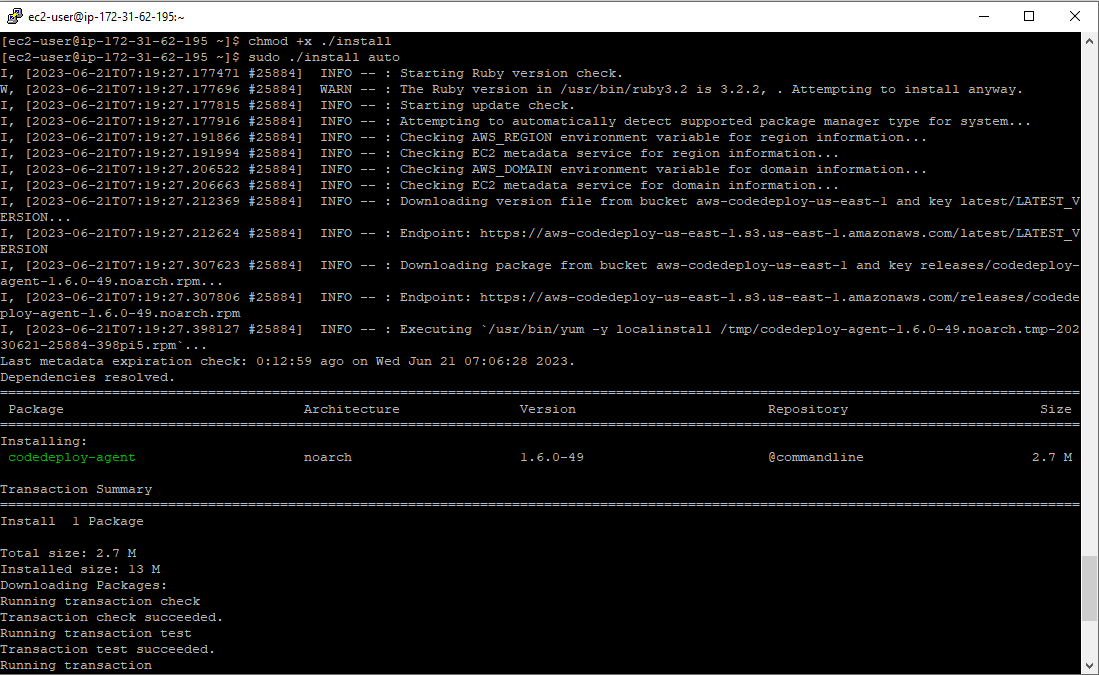Click 'Transaction Summary' heading
Image resolution: width=1099 pixels, height=675 pixels.
click(76, 490)
